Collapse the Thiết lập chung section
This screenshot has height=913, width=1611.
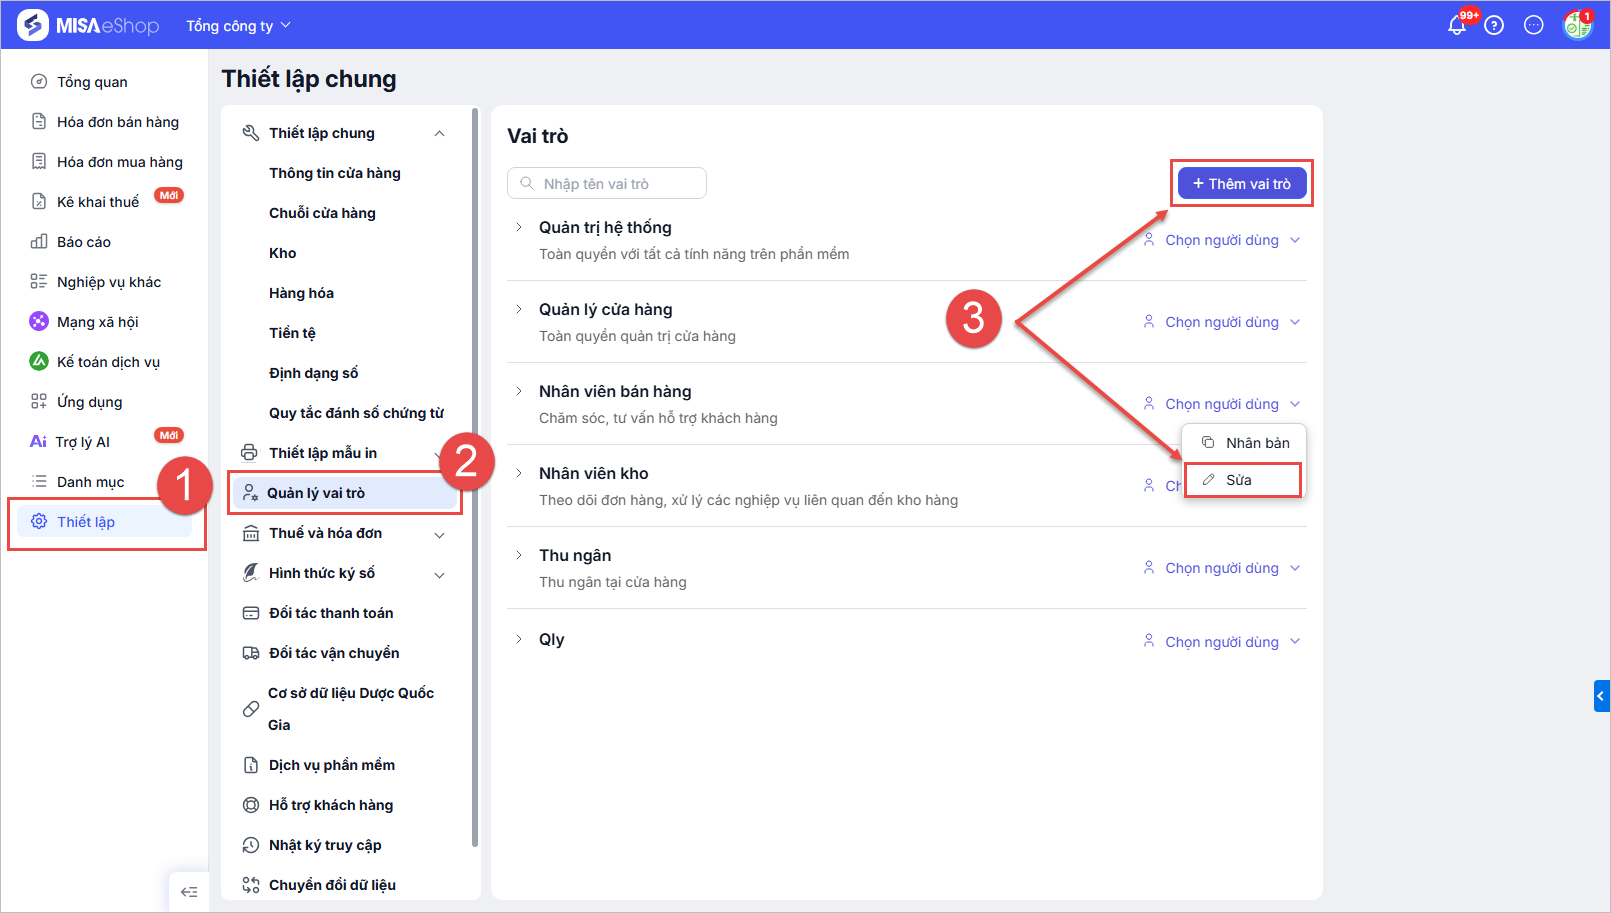coord(439,134)
